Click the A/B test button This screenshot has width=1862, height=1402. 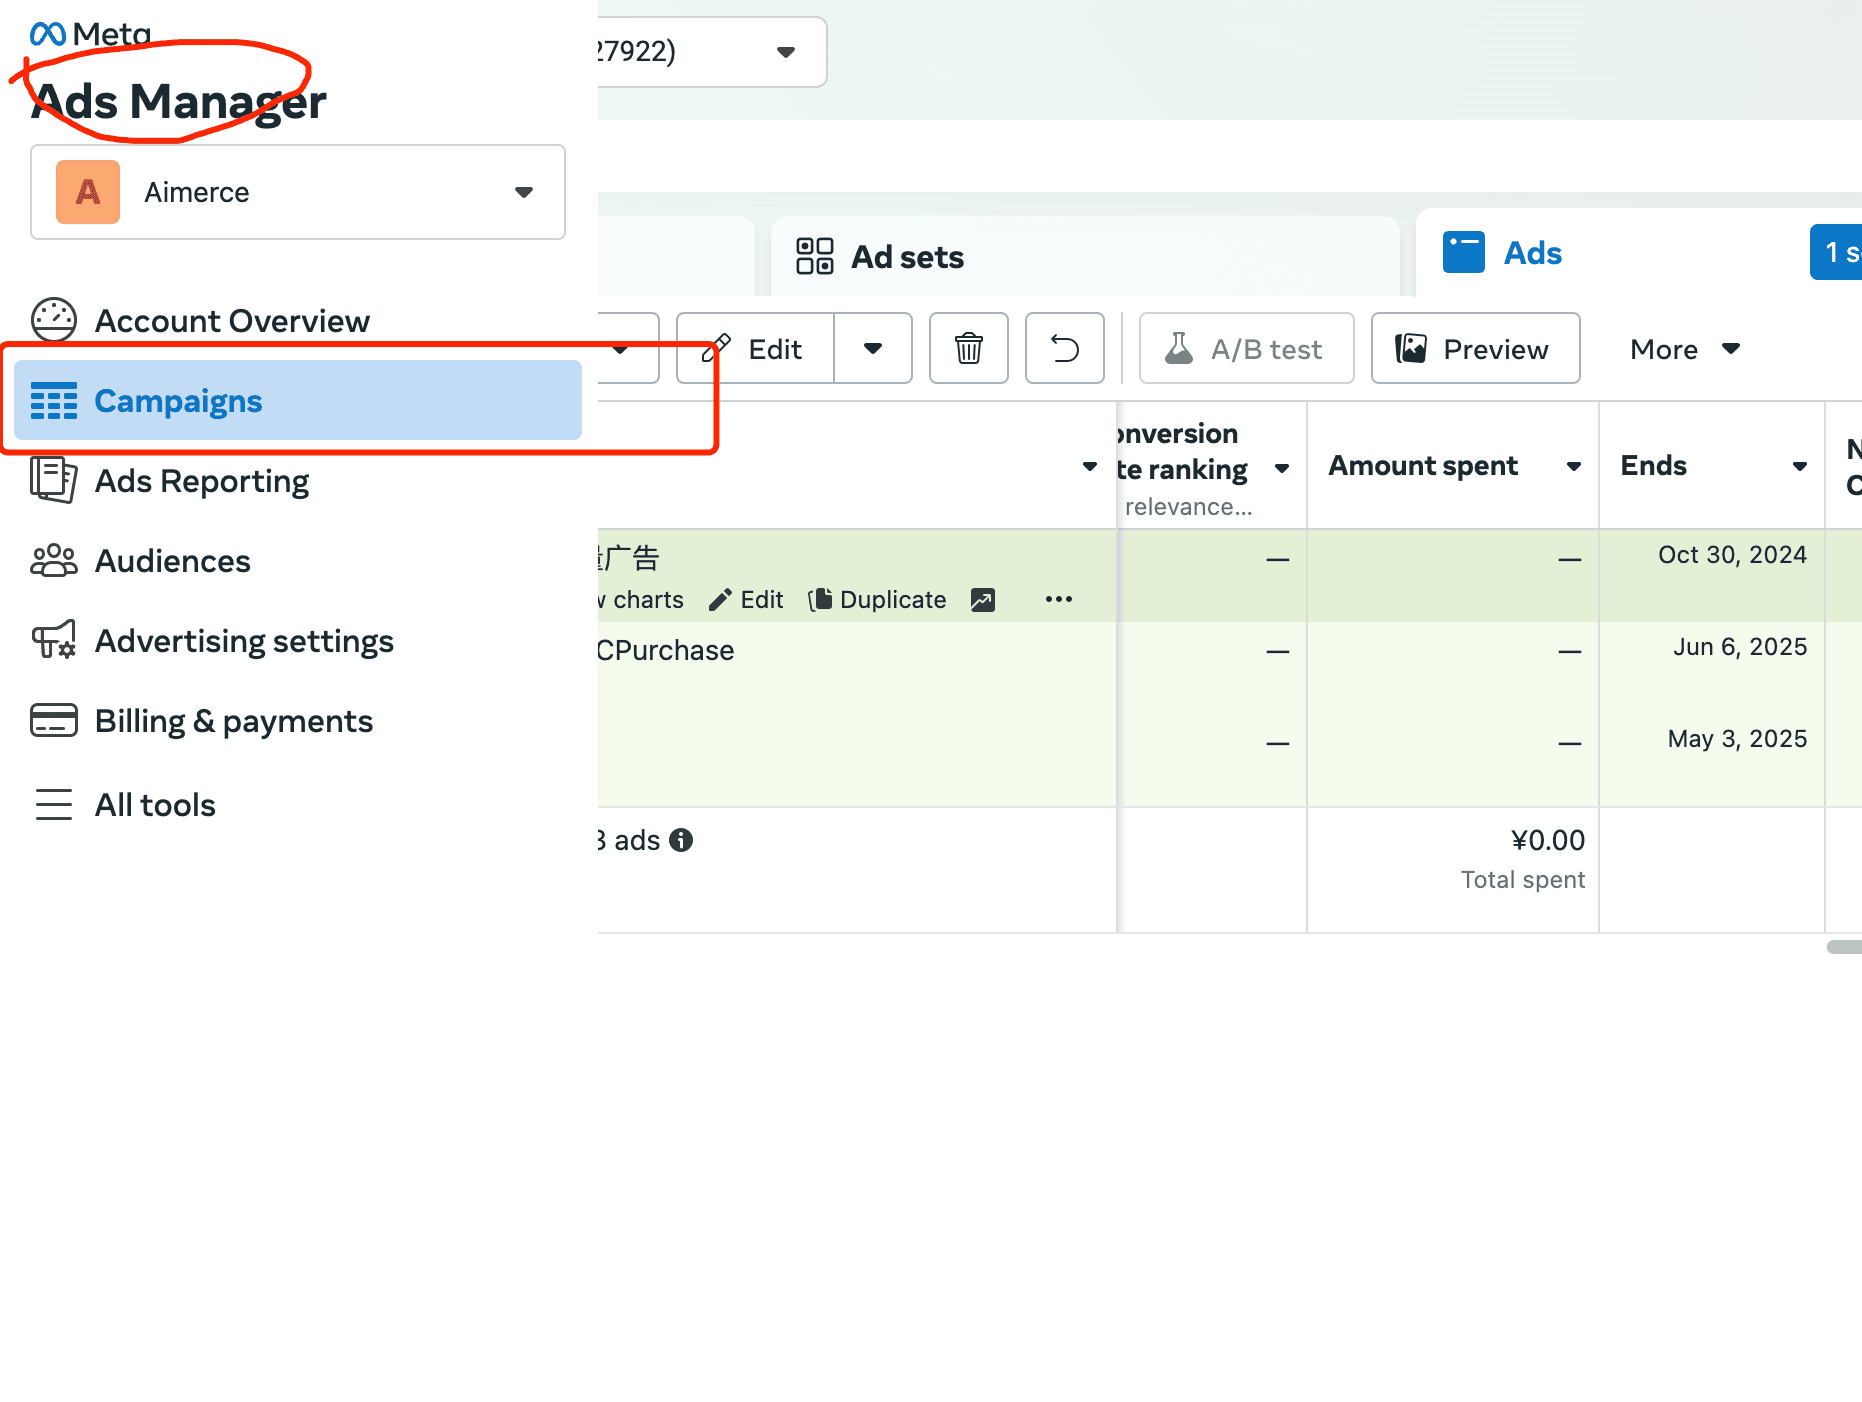[x=1245, y=349]
